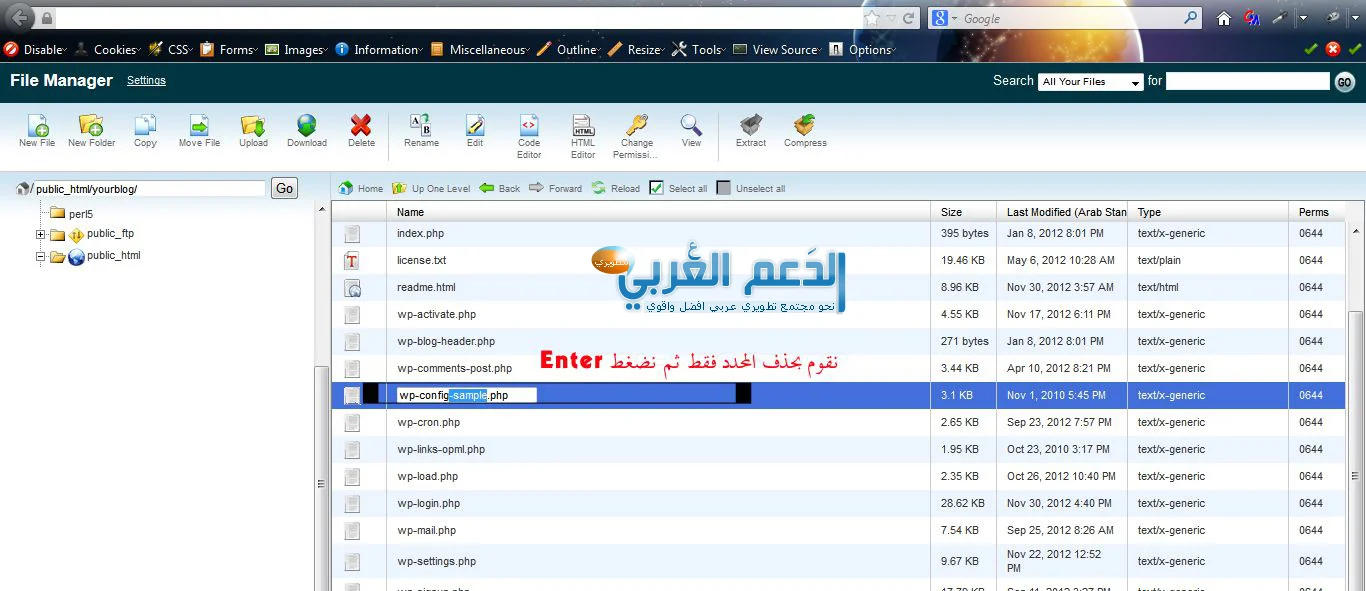Open the Change Permissions key icon
Image resolution: width=1366 pixels, height=591 pixels.
[636, 127]
